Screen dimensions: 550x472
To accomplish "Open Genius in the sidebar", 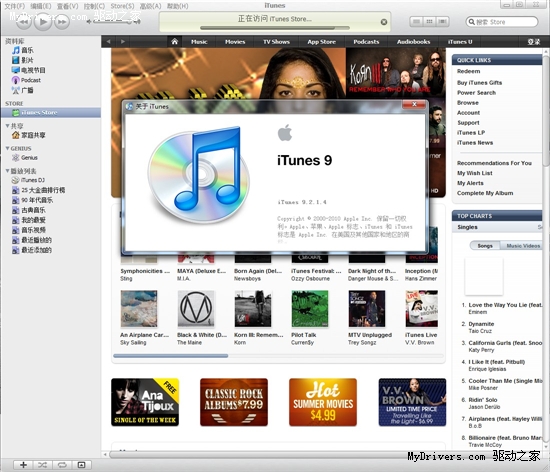I will pyautogui.click(x=25, y=158).
